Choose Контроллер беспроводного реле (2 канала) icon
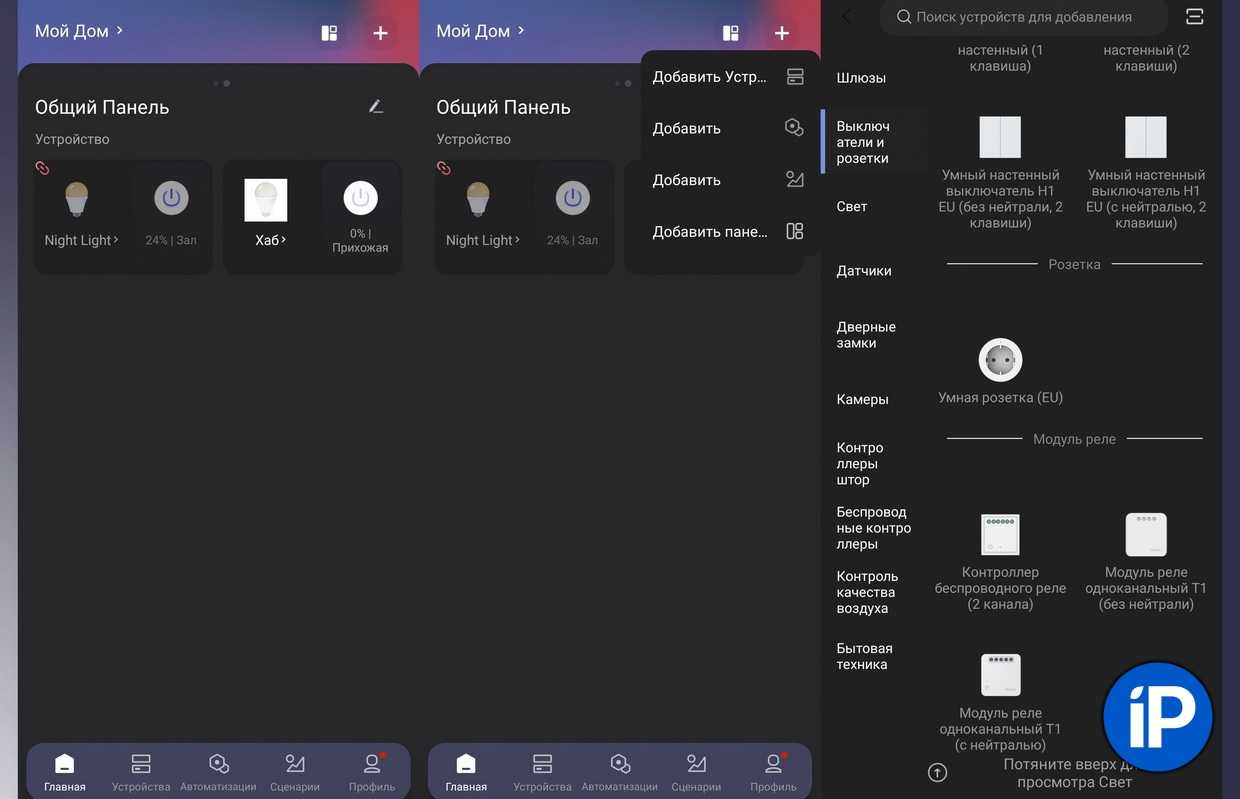1240x799 pixels. click(x=1000, y=535)
